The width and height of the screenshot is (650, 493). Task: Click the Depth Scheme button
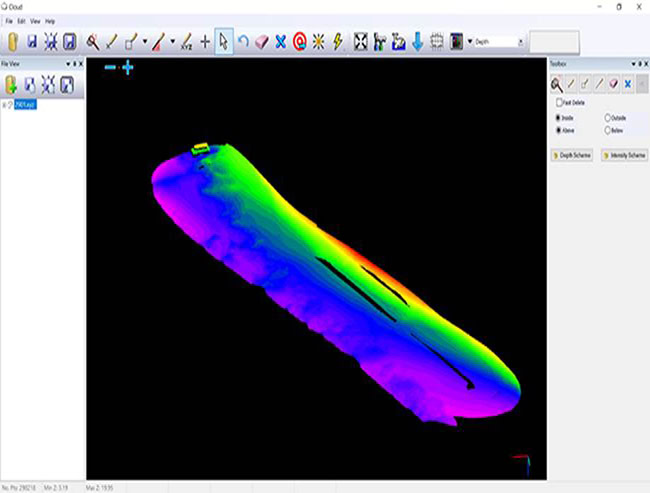(572, 155)
